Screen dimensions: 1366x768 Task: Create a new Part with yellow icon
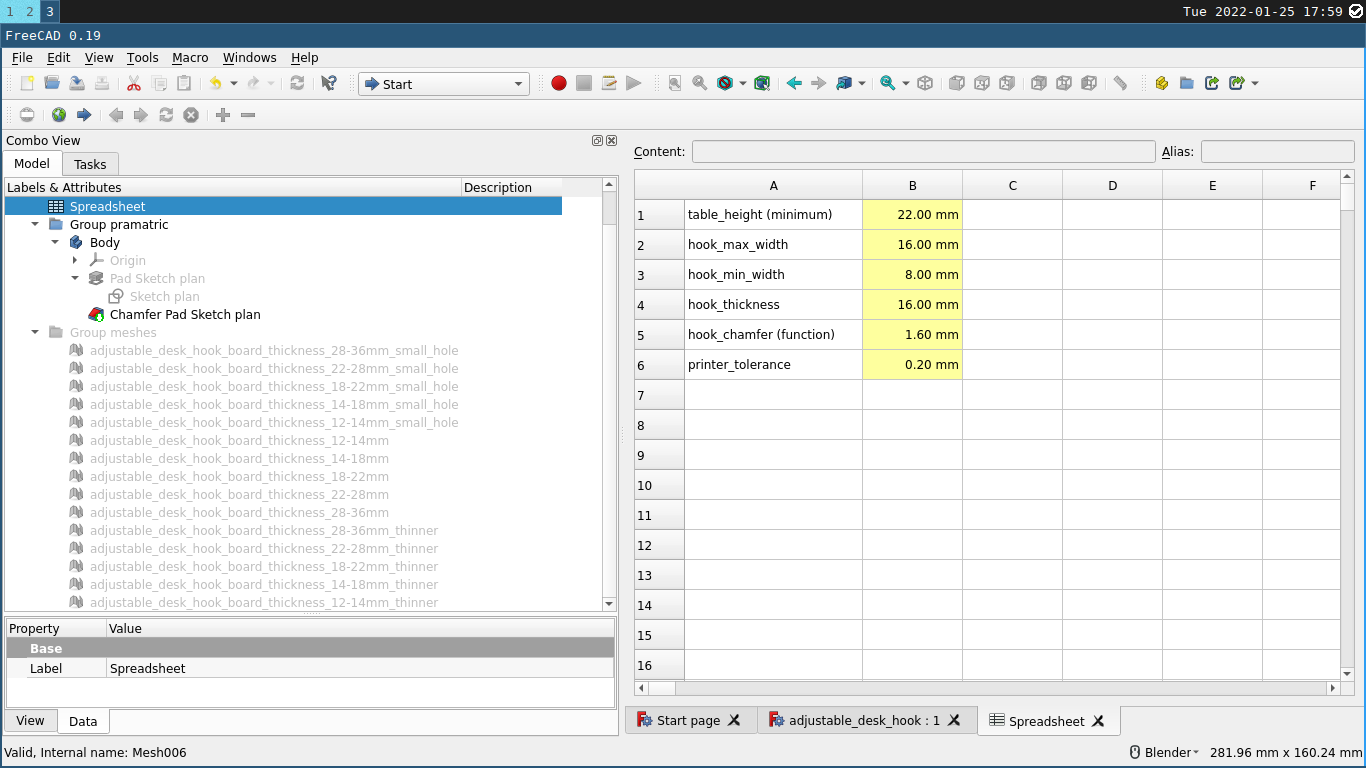coord(1162,84)
